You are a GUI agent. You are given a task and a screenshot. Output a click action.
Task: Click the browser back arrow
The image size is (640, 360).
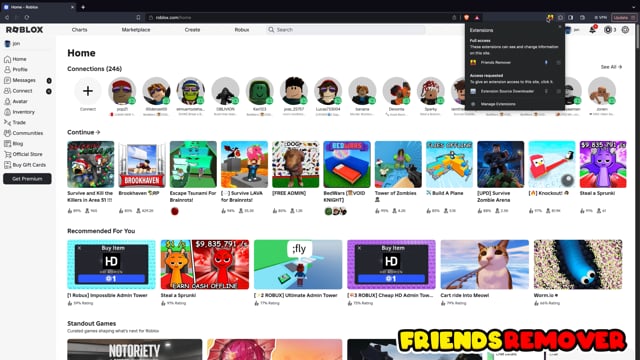[x=7, y=18]
